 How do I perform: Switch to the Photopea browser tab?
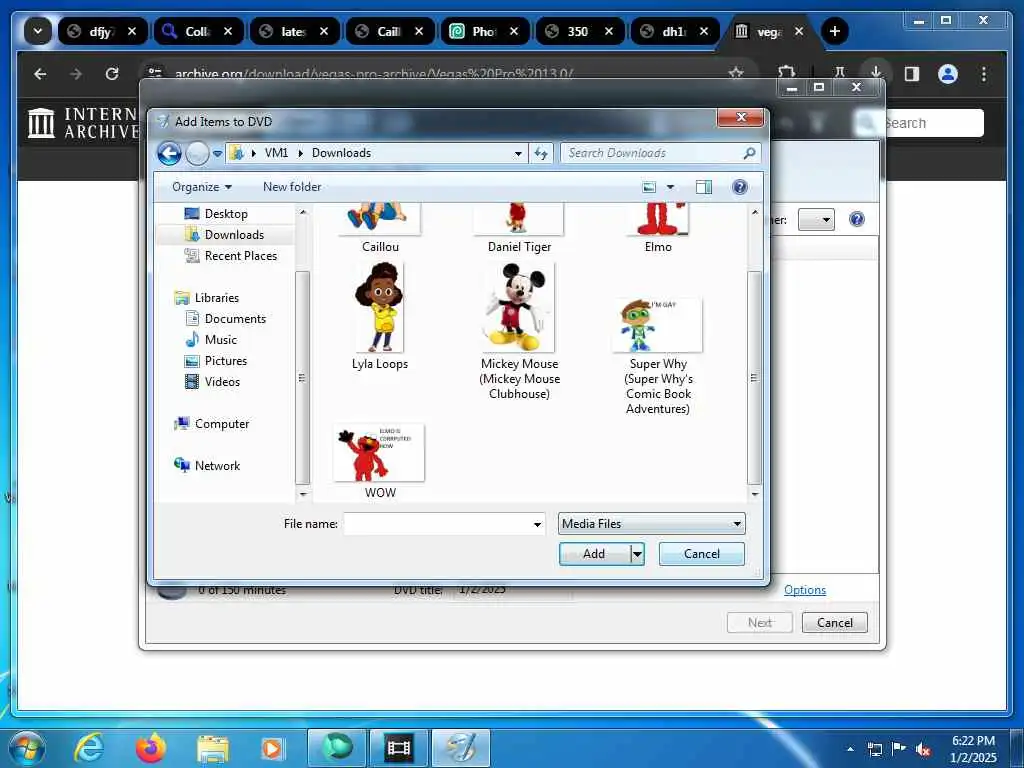pos(483,31)
